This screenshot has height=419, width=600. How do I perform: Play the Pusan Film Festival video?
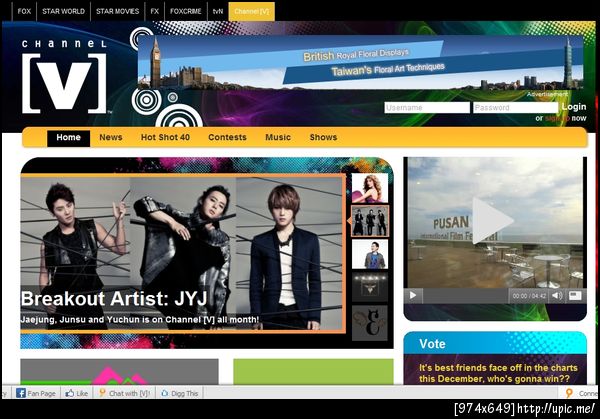pyautogui.click(x=493, y=220)
